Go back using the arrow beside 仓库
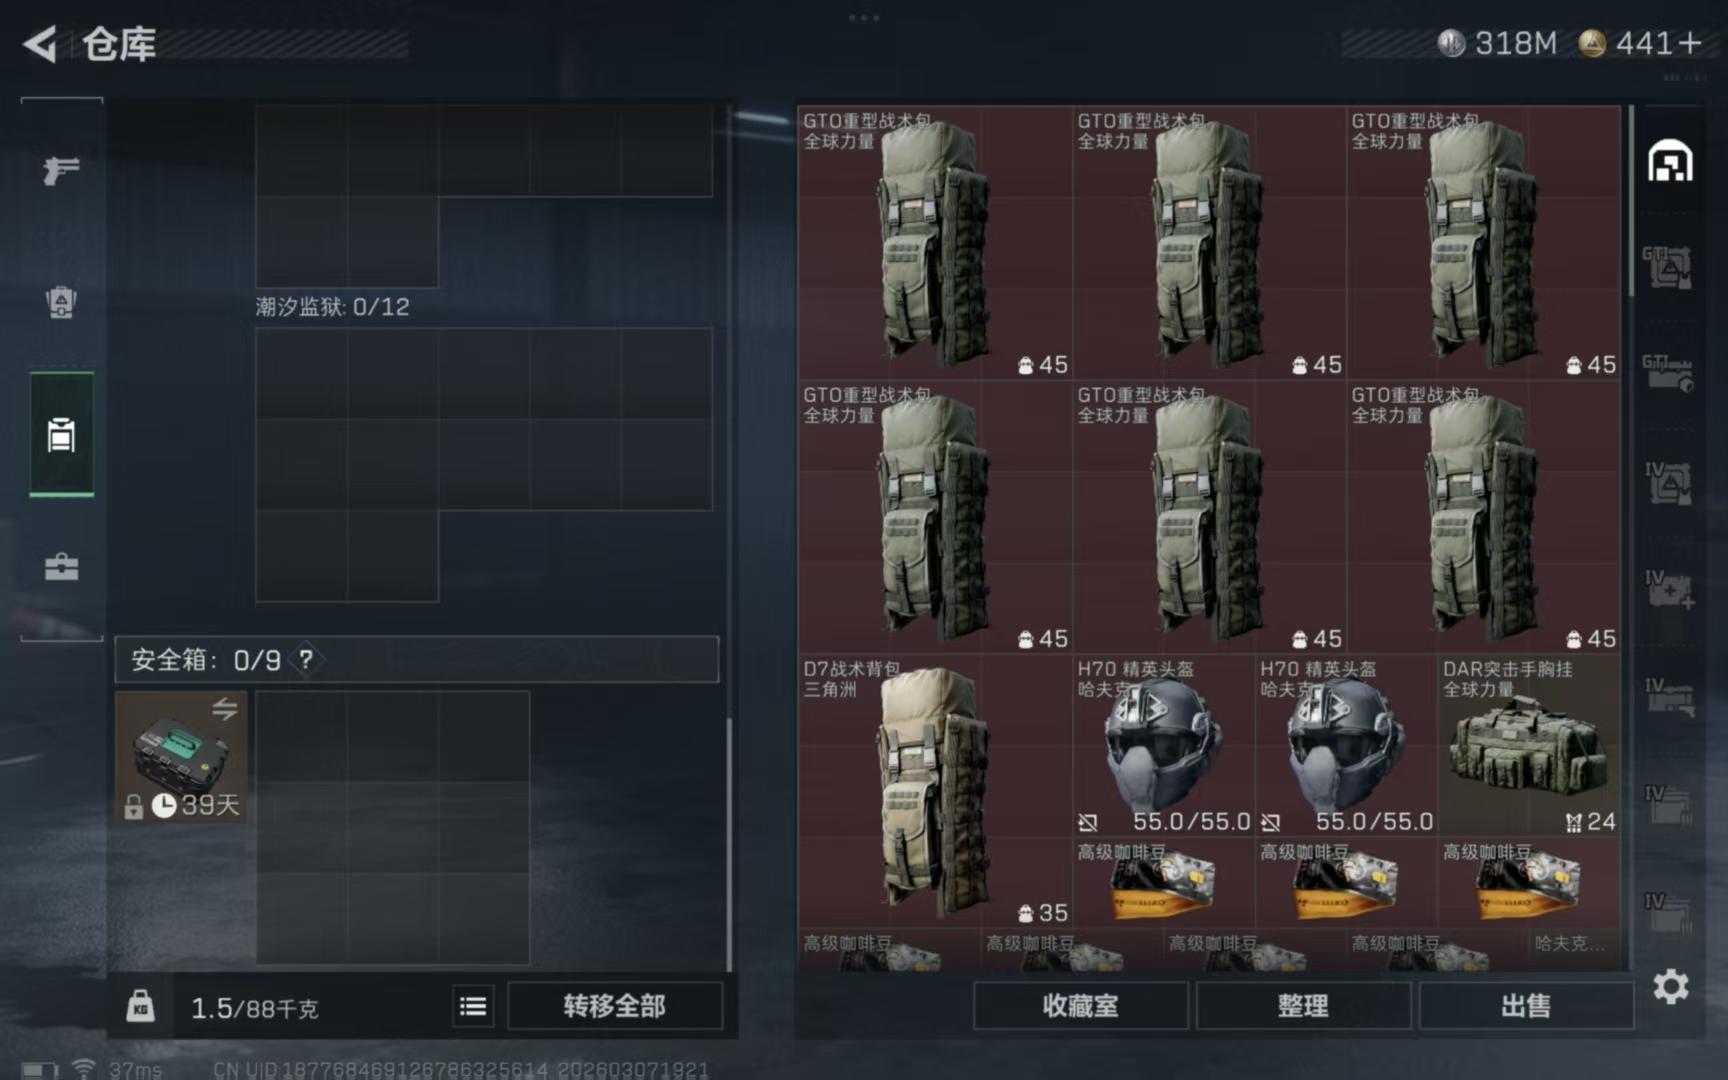 click(40, 44)
